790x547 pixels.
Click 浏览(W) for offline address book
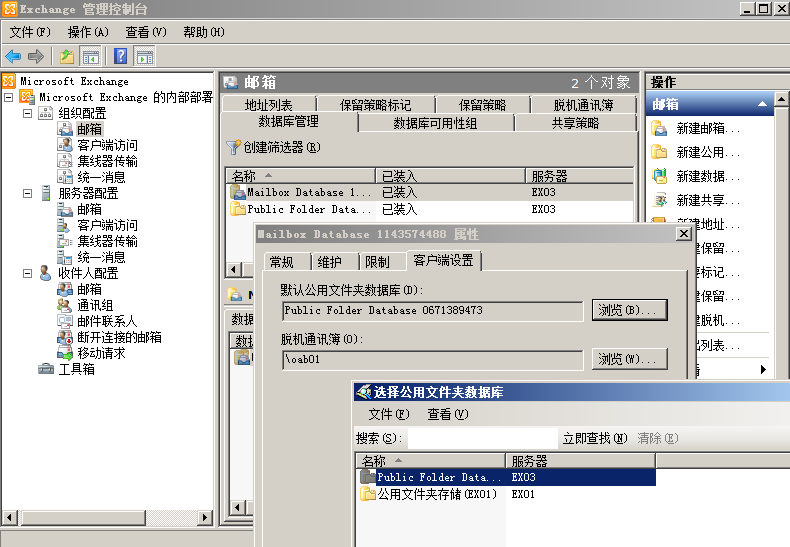[630, 359]
